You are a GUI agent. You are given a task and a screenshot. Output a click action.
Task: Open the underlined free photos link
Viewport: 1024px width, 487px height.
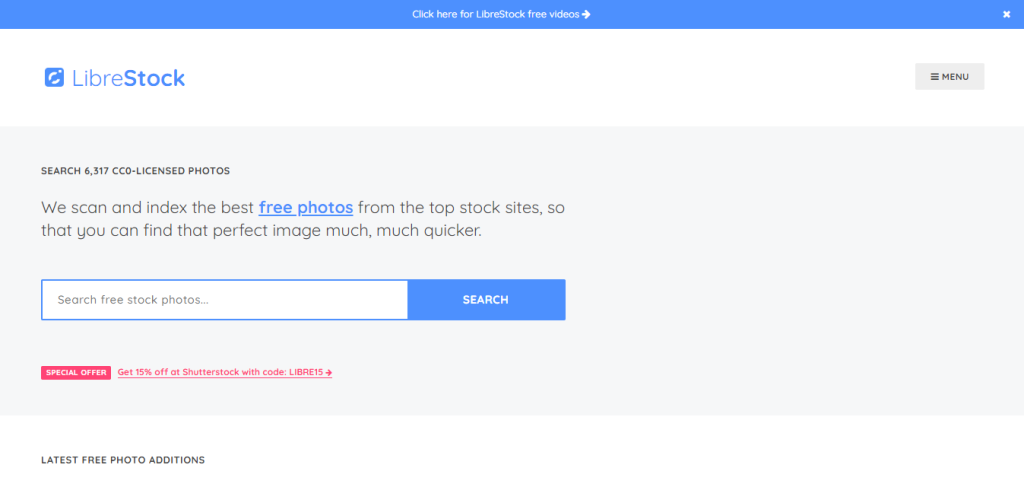(306, 208)
